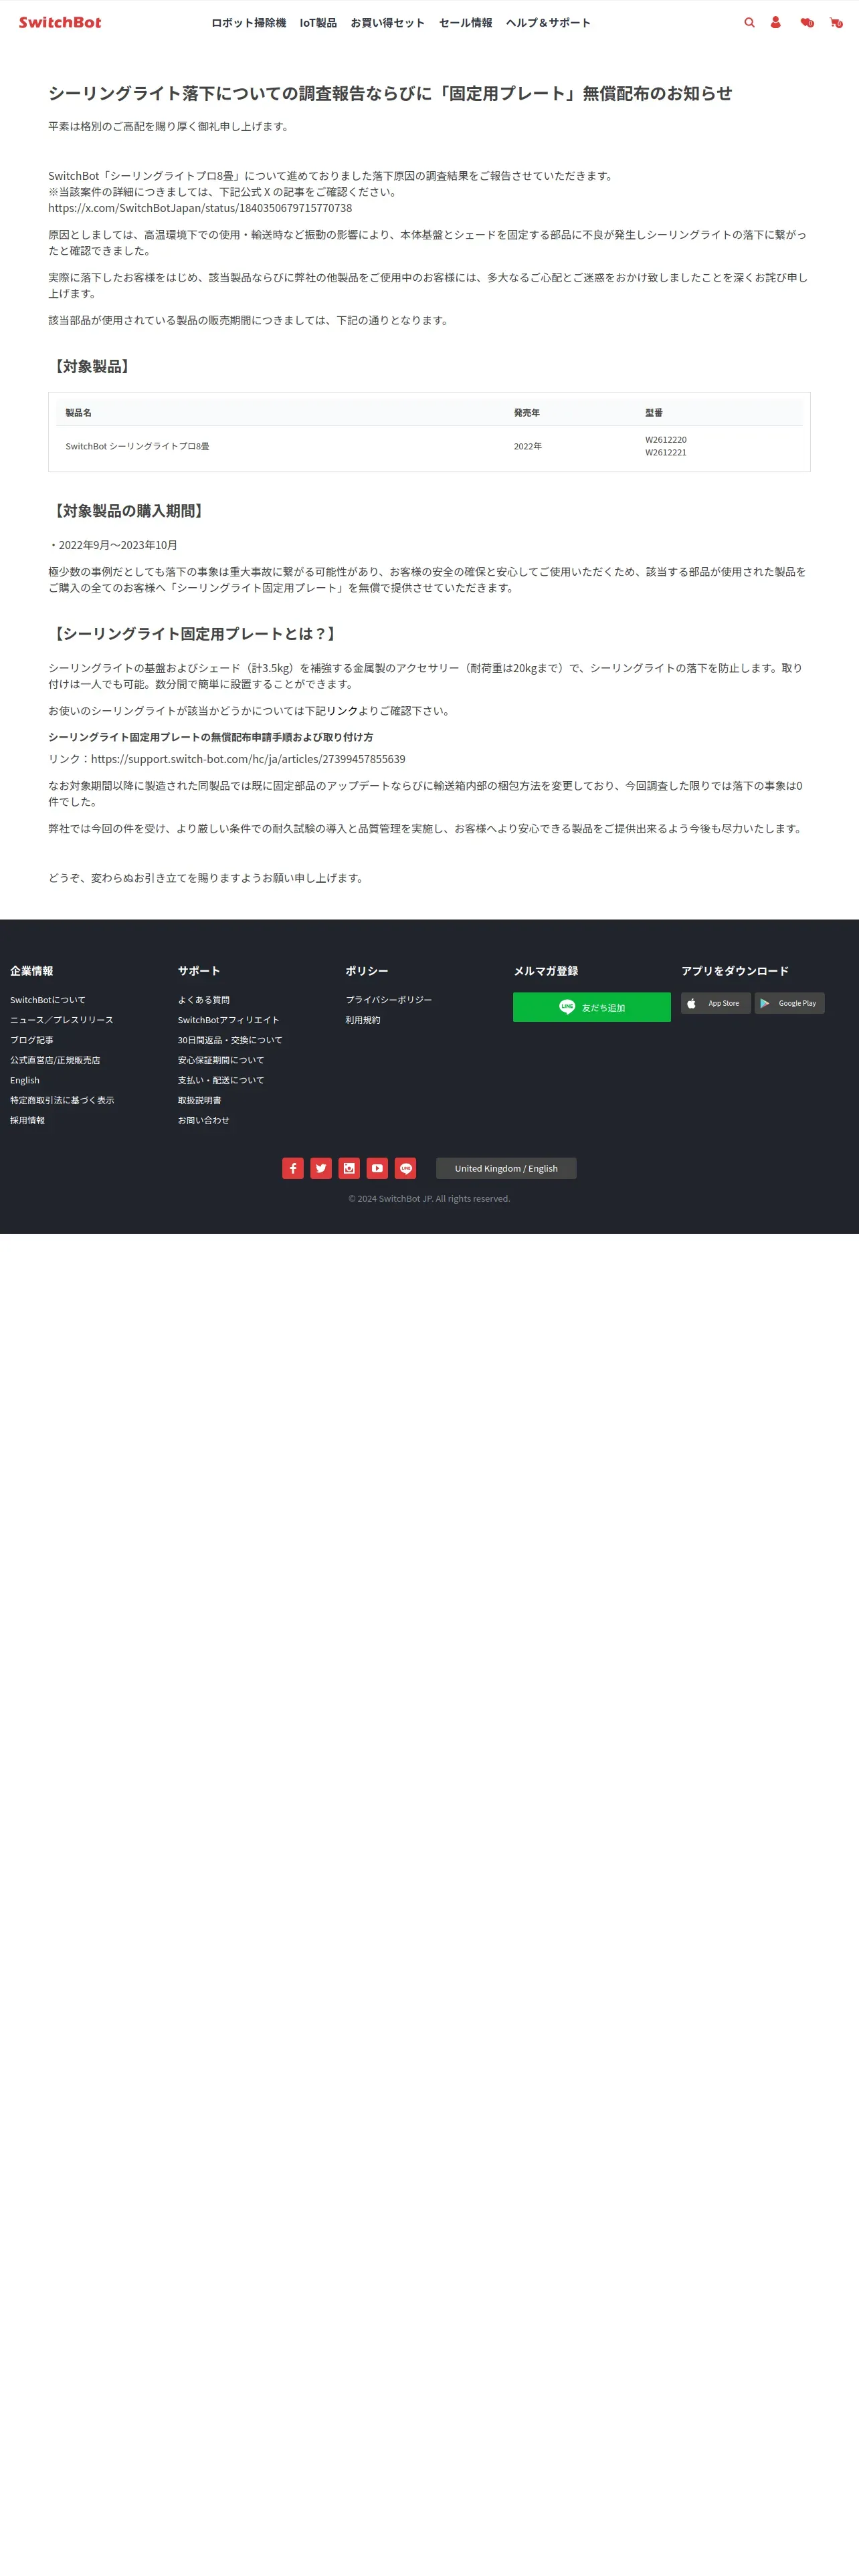Open the United Kingdom / English region selector
Image resolution: width=859 pixels, height=2576 pixels.
506,1168
